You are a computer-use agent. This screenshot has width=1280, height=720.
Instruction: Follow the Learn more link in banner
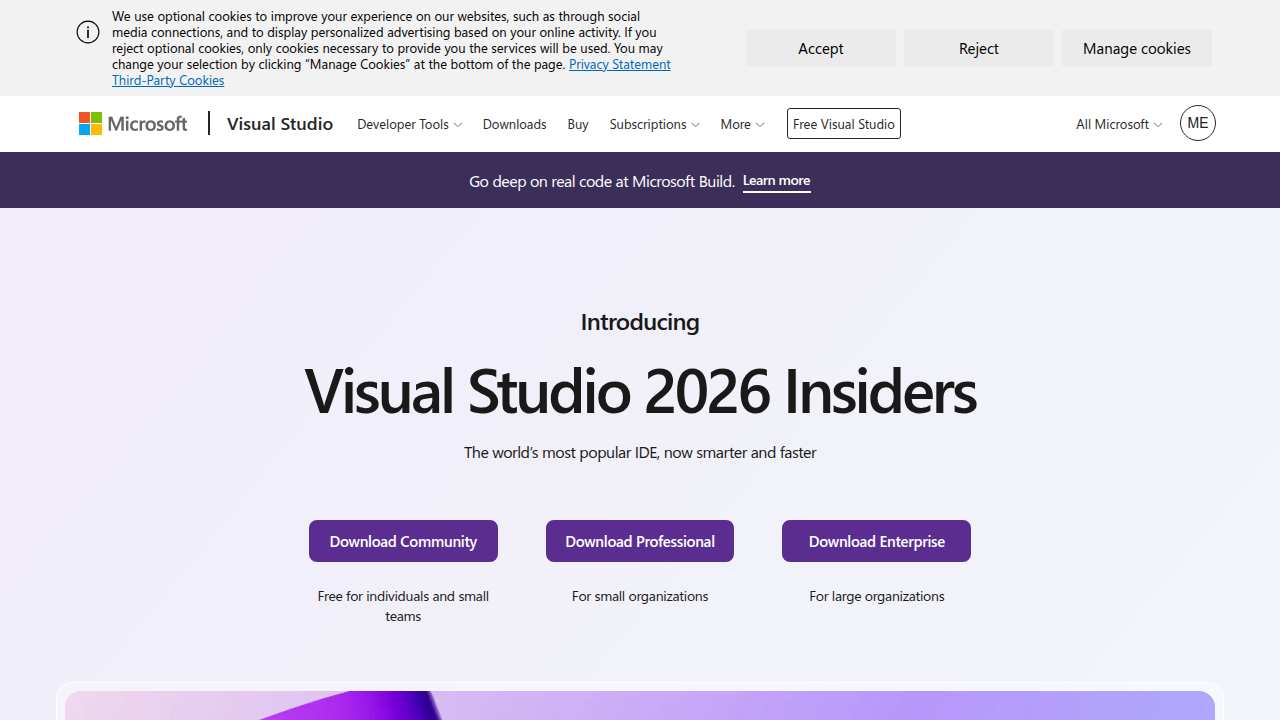[776, 180]
